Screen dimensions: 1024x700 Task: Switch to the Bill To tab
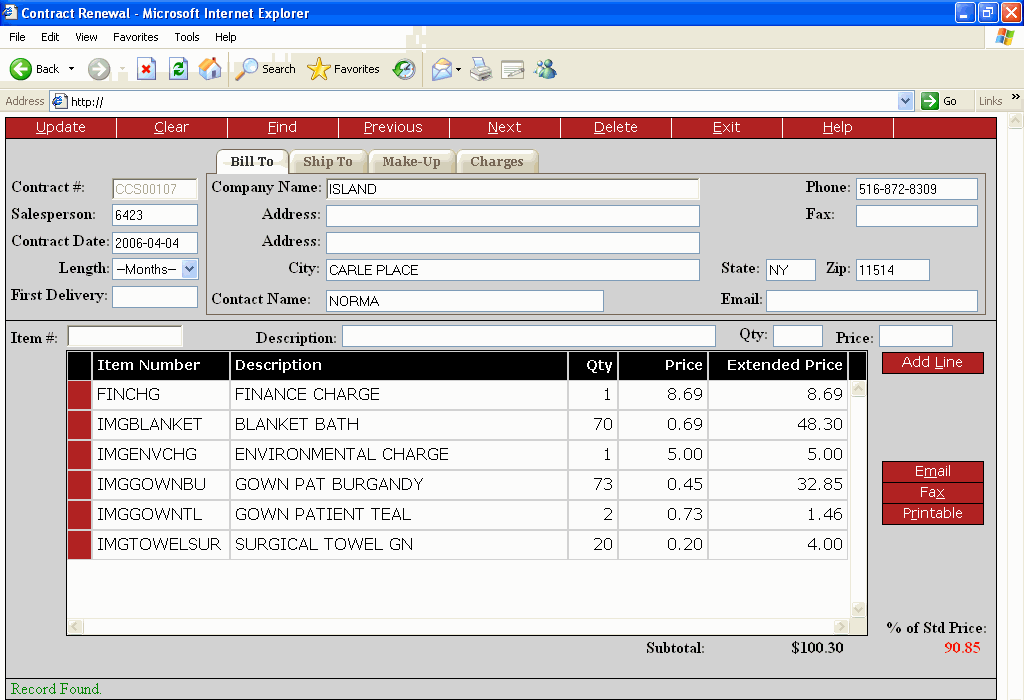(252, 161)
